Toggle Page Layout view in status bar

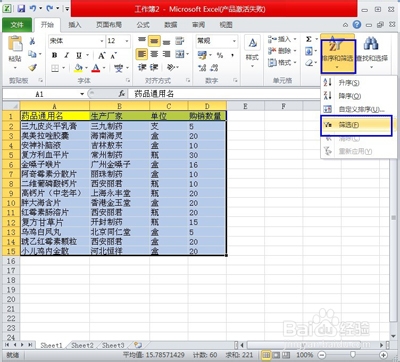click(x=276, y=355)
